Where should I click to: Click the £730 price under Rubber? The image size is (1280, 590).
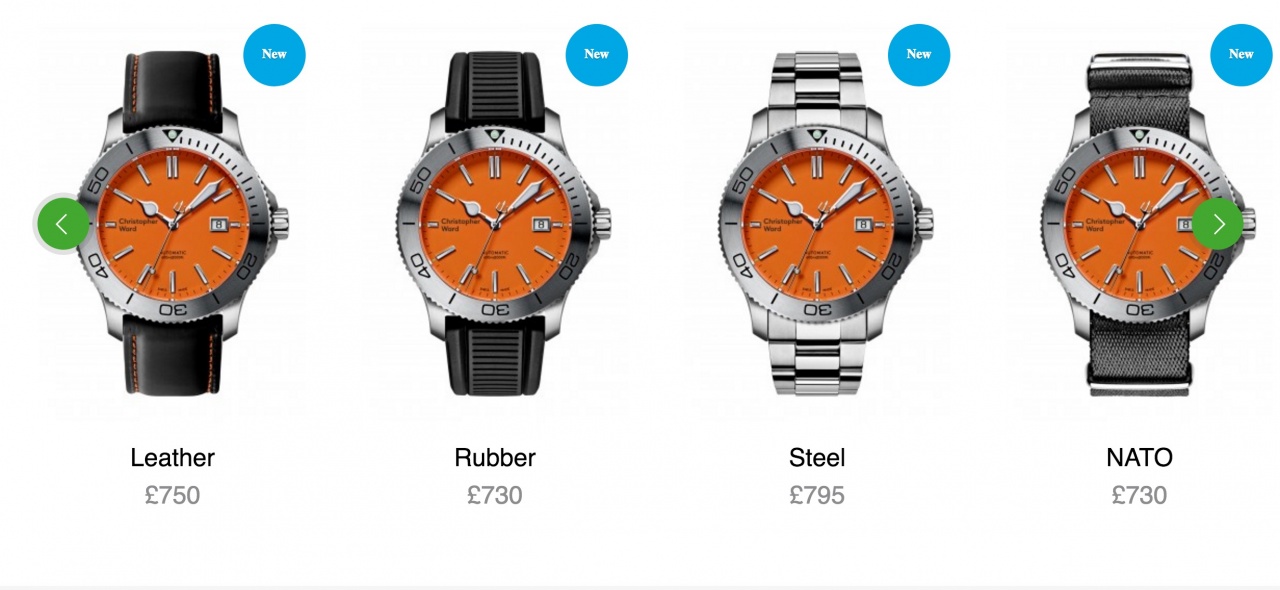[x=495, y=495]
